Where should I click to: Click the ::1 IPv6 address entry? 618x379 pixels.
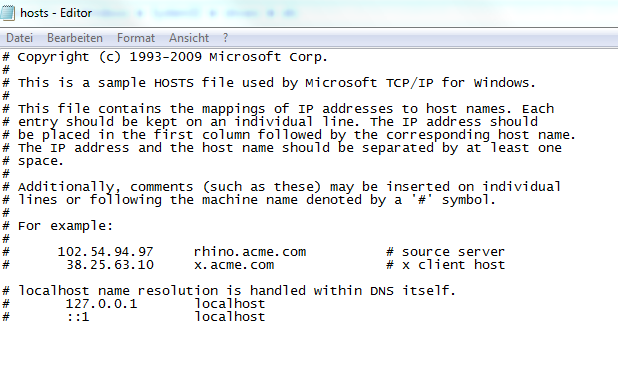click(78, 317)
